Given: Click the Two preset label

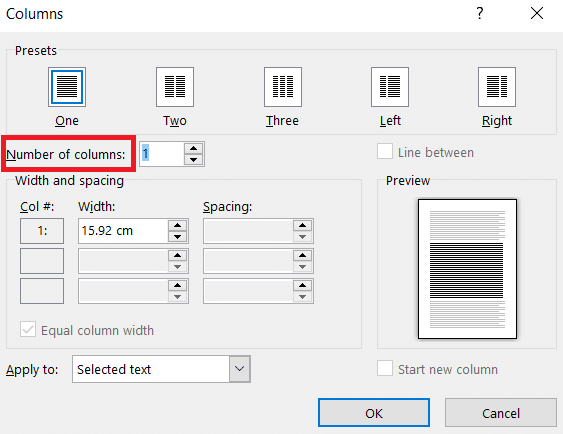Looking at the screenshot, I should [x=175, y=121].
